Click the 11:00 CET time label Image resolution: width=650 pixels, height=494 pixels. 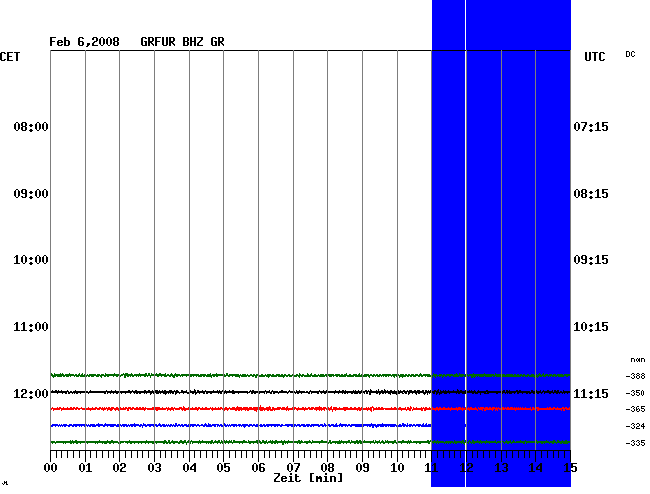(x=31, y=327)
